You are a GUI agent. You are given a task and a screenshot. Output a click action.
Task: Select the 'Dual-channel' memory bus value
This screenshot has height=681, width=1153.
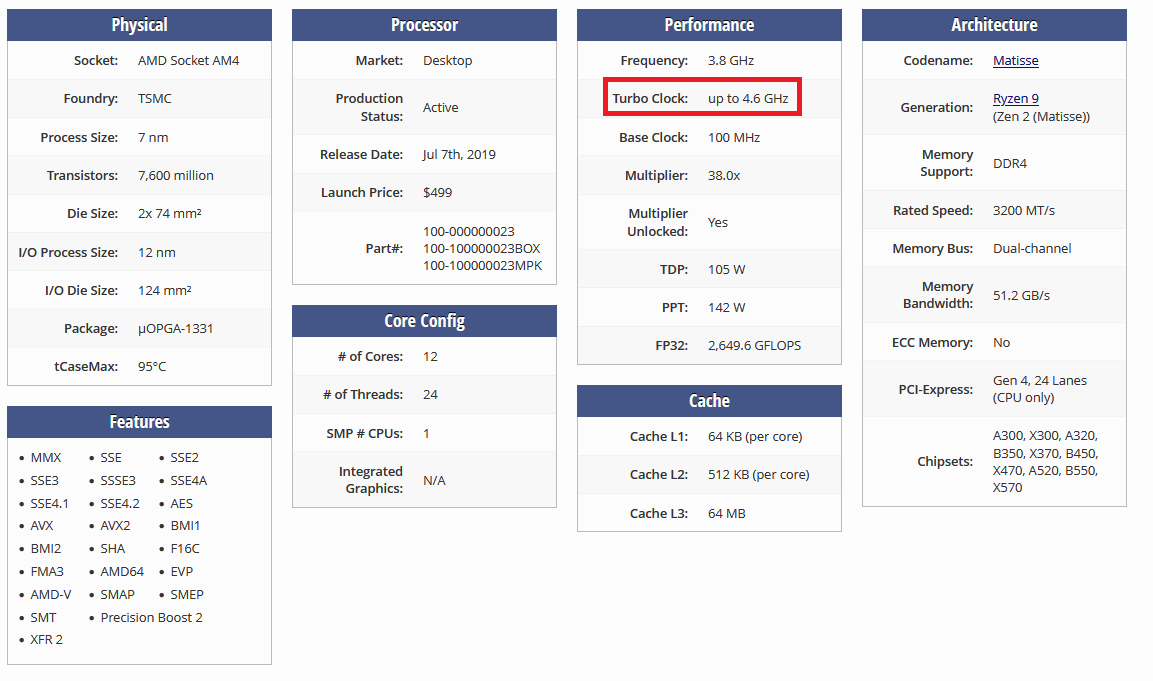point(1032,249)
